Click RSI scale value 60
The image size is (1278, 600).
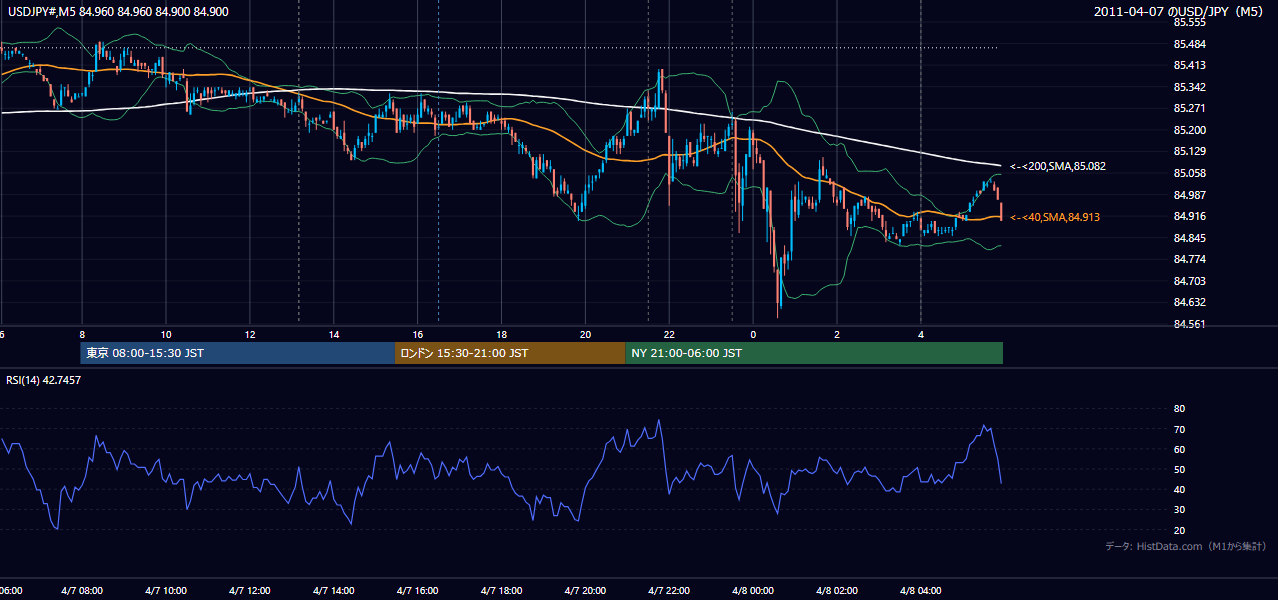point(1179,449)
